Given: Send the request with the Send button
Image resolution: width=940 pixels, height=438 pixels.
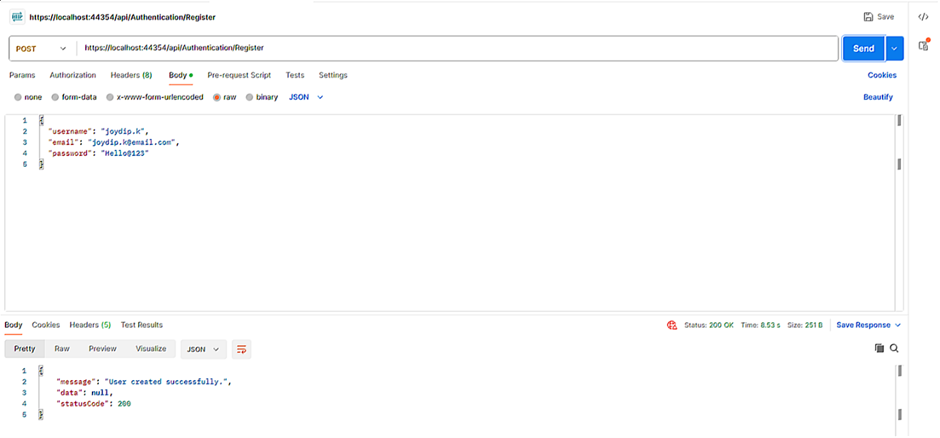Looking at the screenshot, I should [x=863, y=49].
